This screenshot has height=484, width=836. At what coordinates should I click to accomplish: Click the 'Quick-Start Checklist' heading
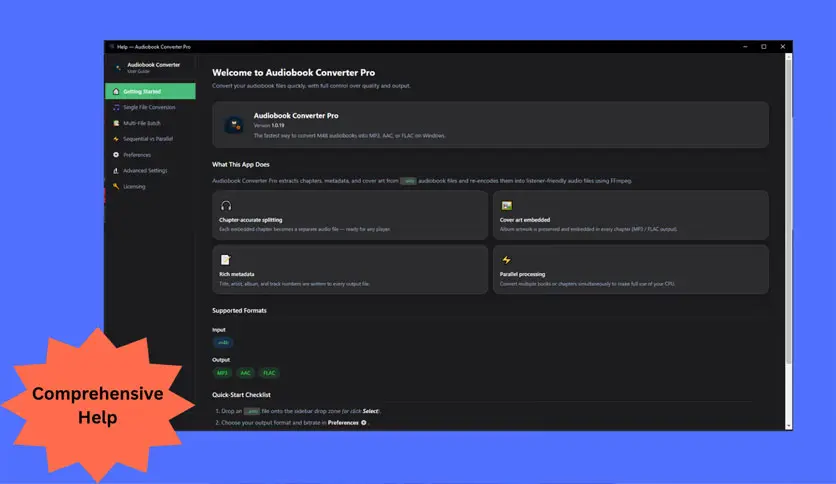click(x=241, y=394)
